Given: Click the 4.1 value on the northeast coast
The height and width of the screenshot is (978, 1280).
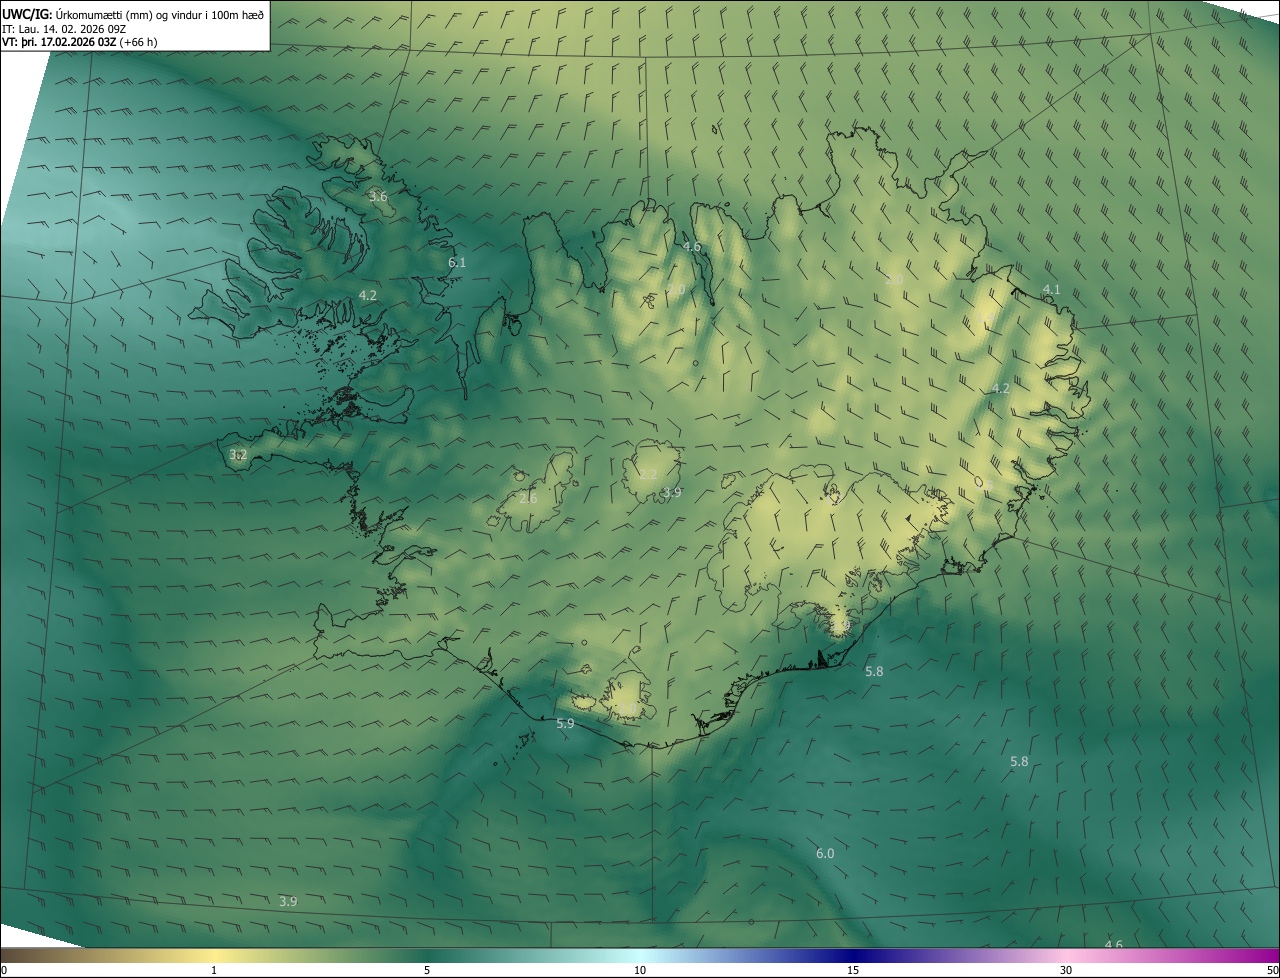Looking at the screenshot, I should tap(1051, 289).
